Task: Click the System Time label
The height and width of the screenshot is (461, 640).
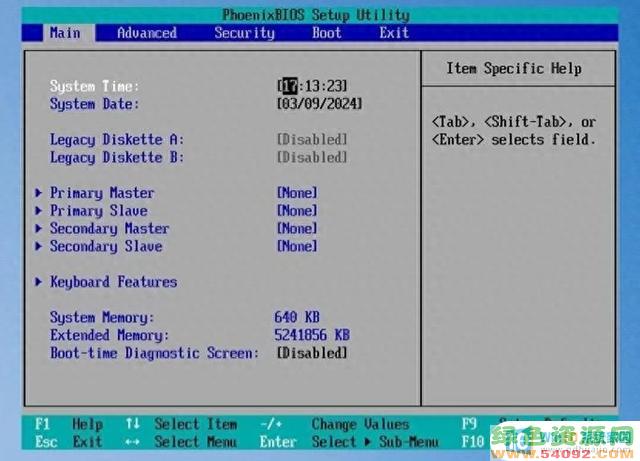Action: point(94,86)
